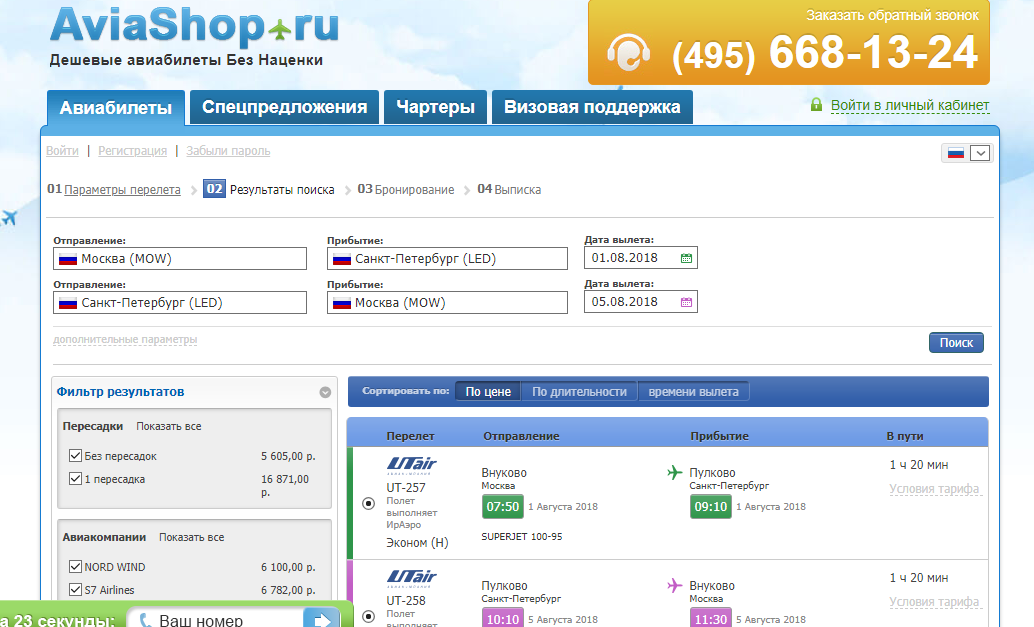The image size is (1034, 627).
Task: Toggle the 1 пересадка checkbox
Action: coord(75,479)
